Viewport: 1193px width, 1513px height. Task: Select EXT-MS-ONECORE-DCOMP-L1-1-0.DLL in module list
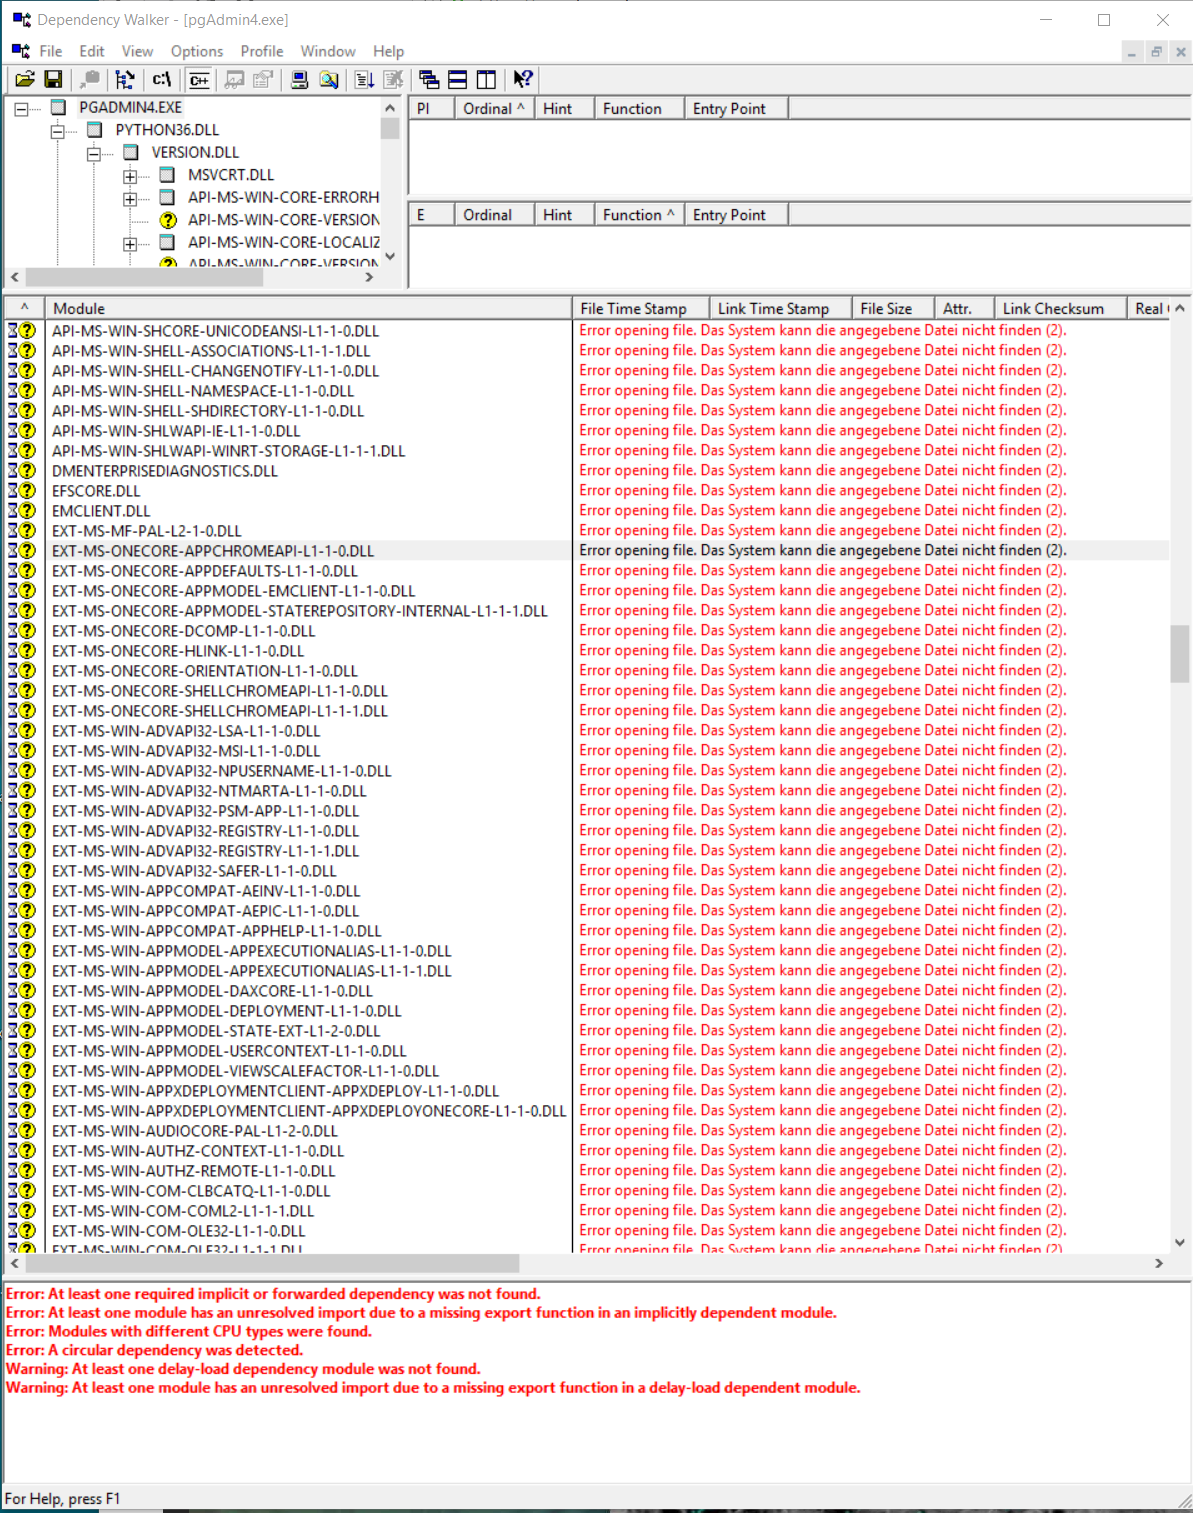tap(183, 631)
